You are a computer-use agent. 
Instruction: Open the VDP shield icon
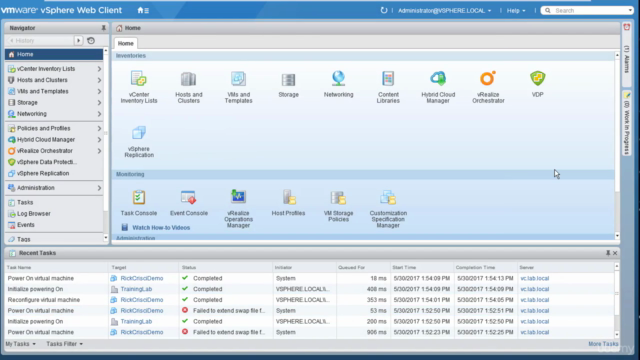coord(538,78)
